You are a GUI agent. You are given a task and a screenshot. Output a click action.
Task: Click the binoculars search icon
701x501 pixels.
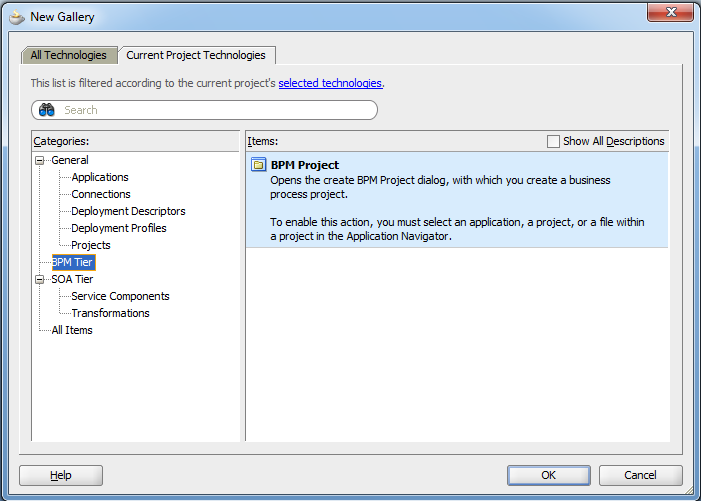pos(47,110)
